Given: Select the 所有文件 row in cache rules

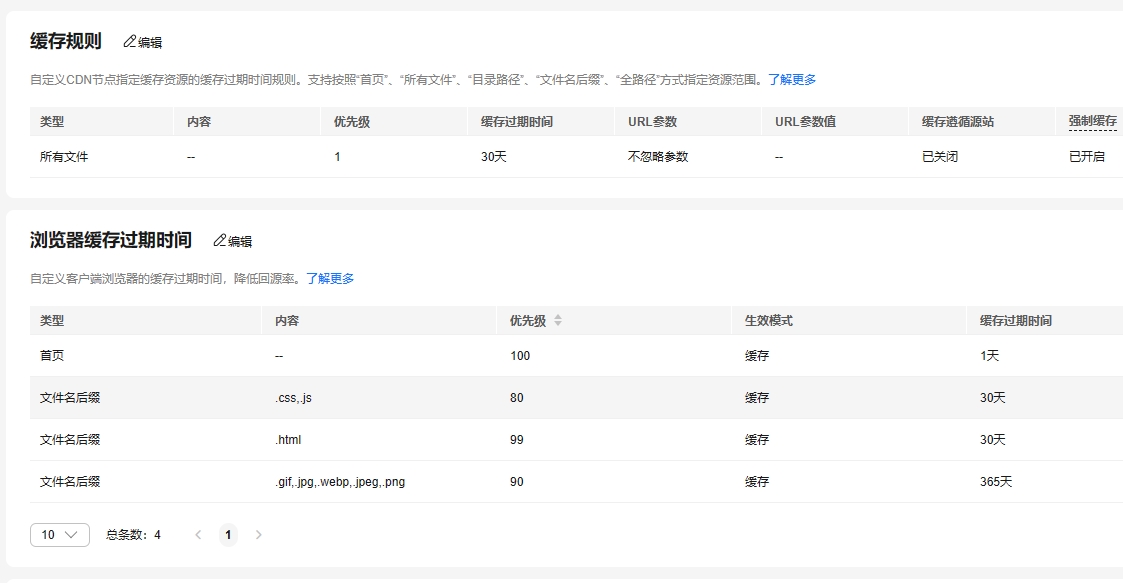Looking at the screenshot, I should coord(64,157).
